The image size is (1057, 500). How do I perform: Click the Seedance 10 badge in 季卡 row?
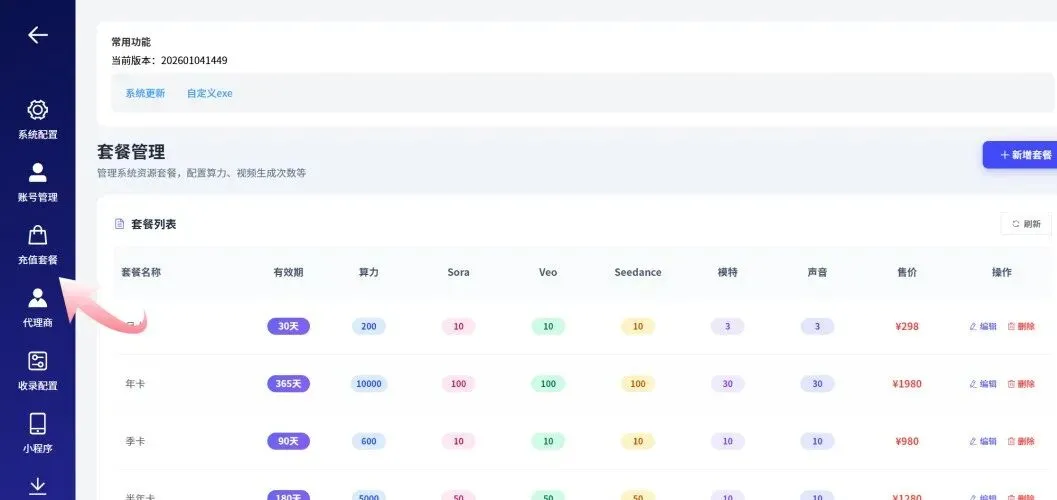point(638,441)
